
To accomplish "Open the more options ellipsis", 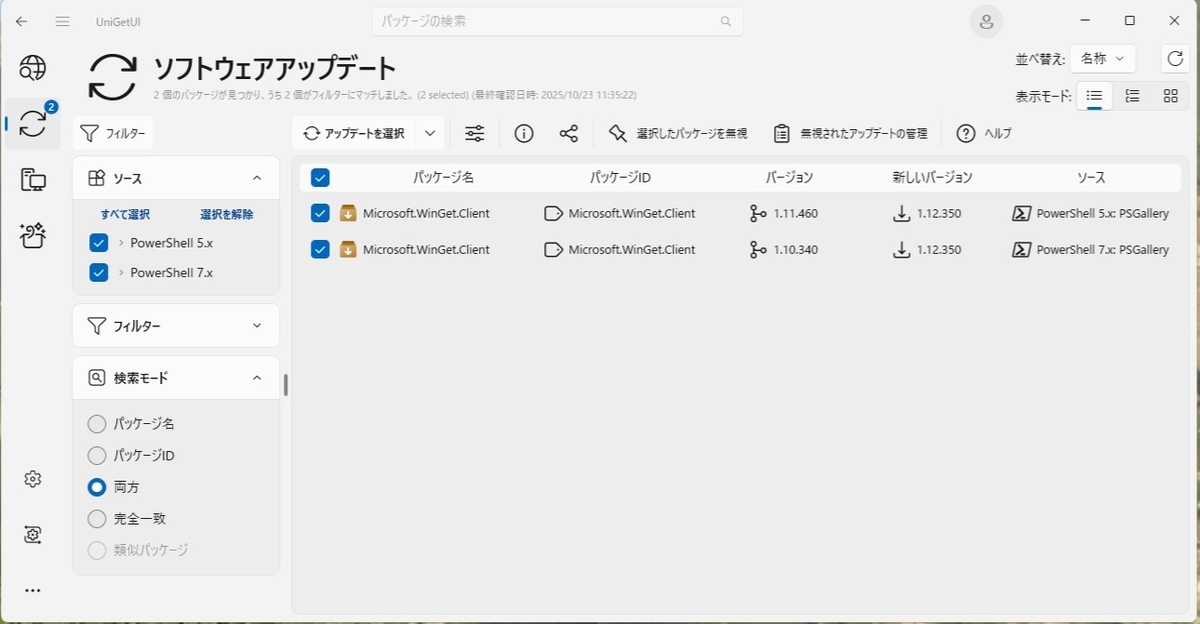I will tap(33, 591).
